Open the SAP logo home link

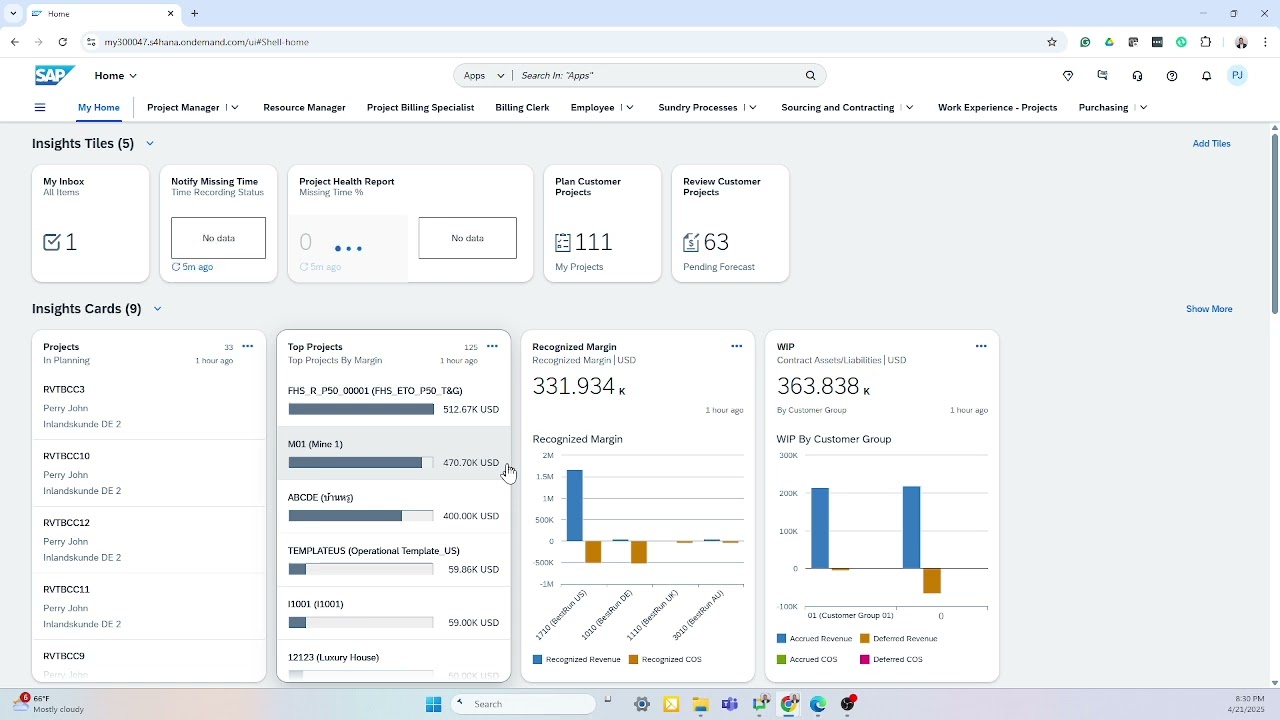point(55,75)
